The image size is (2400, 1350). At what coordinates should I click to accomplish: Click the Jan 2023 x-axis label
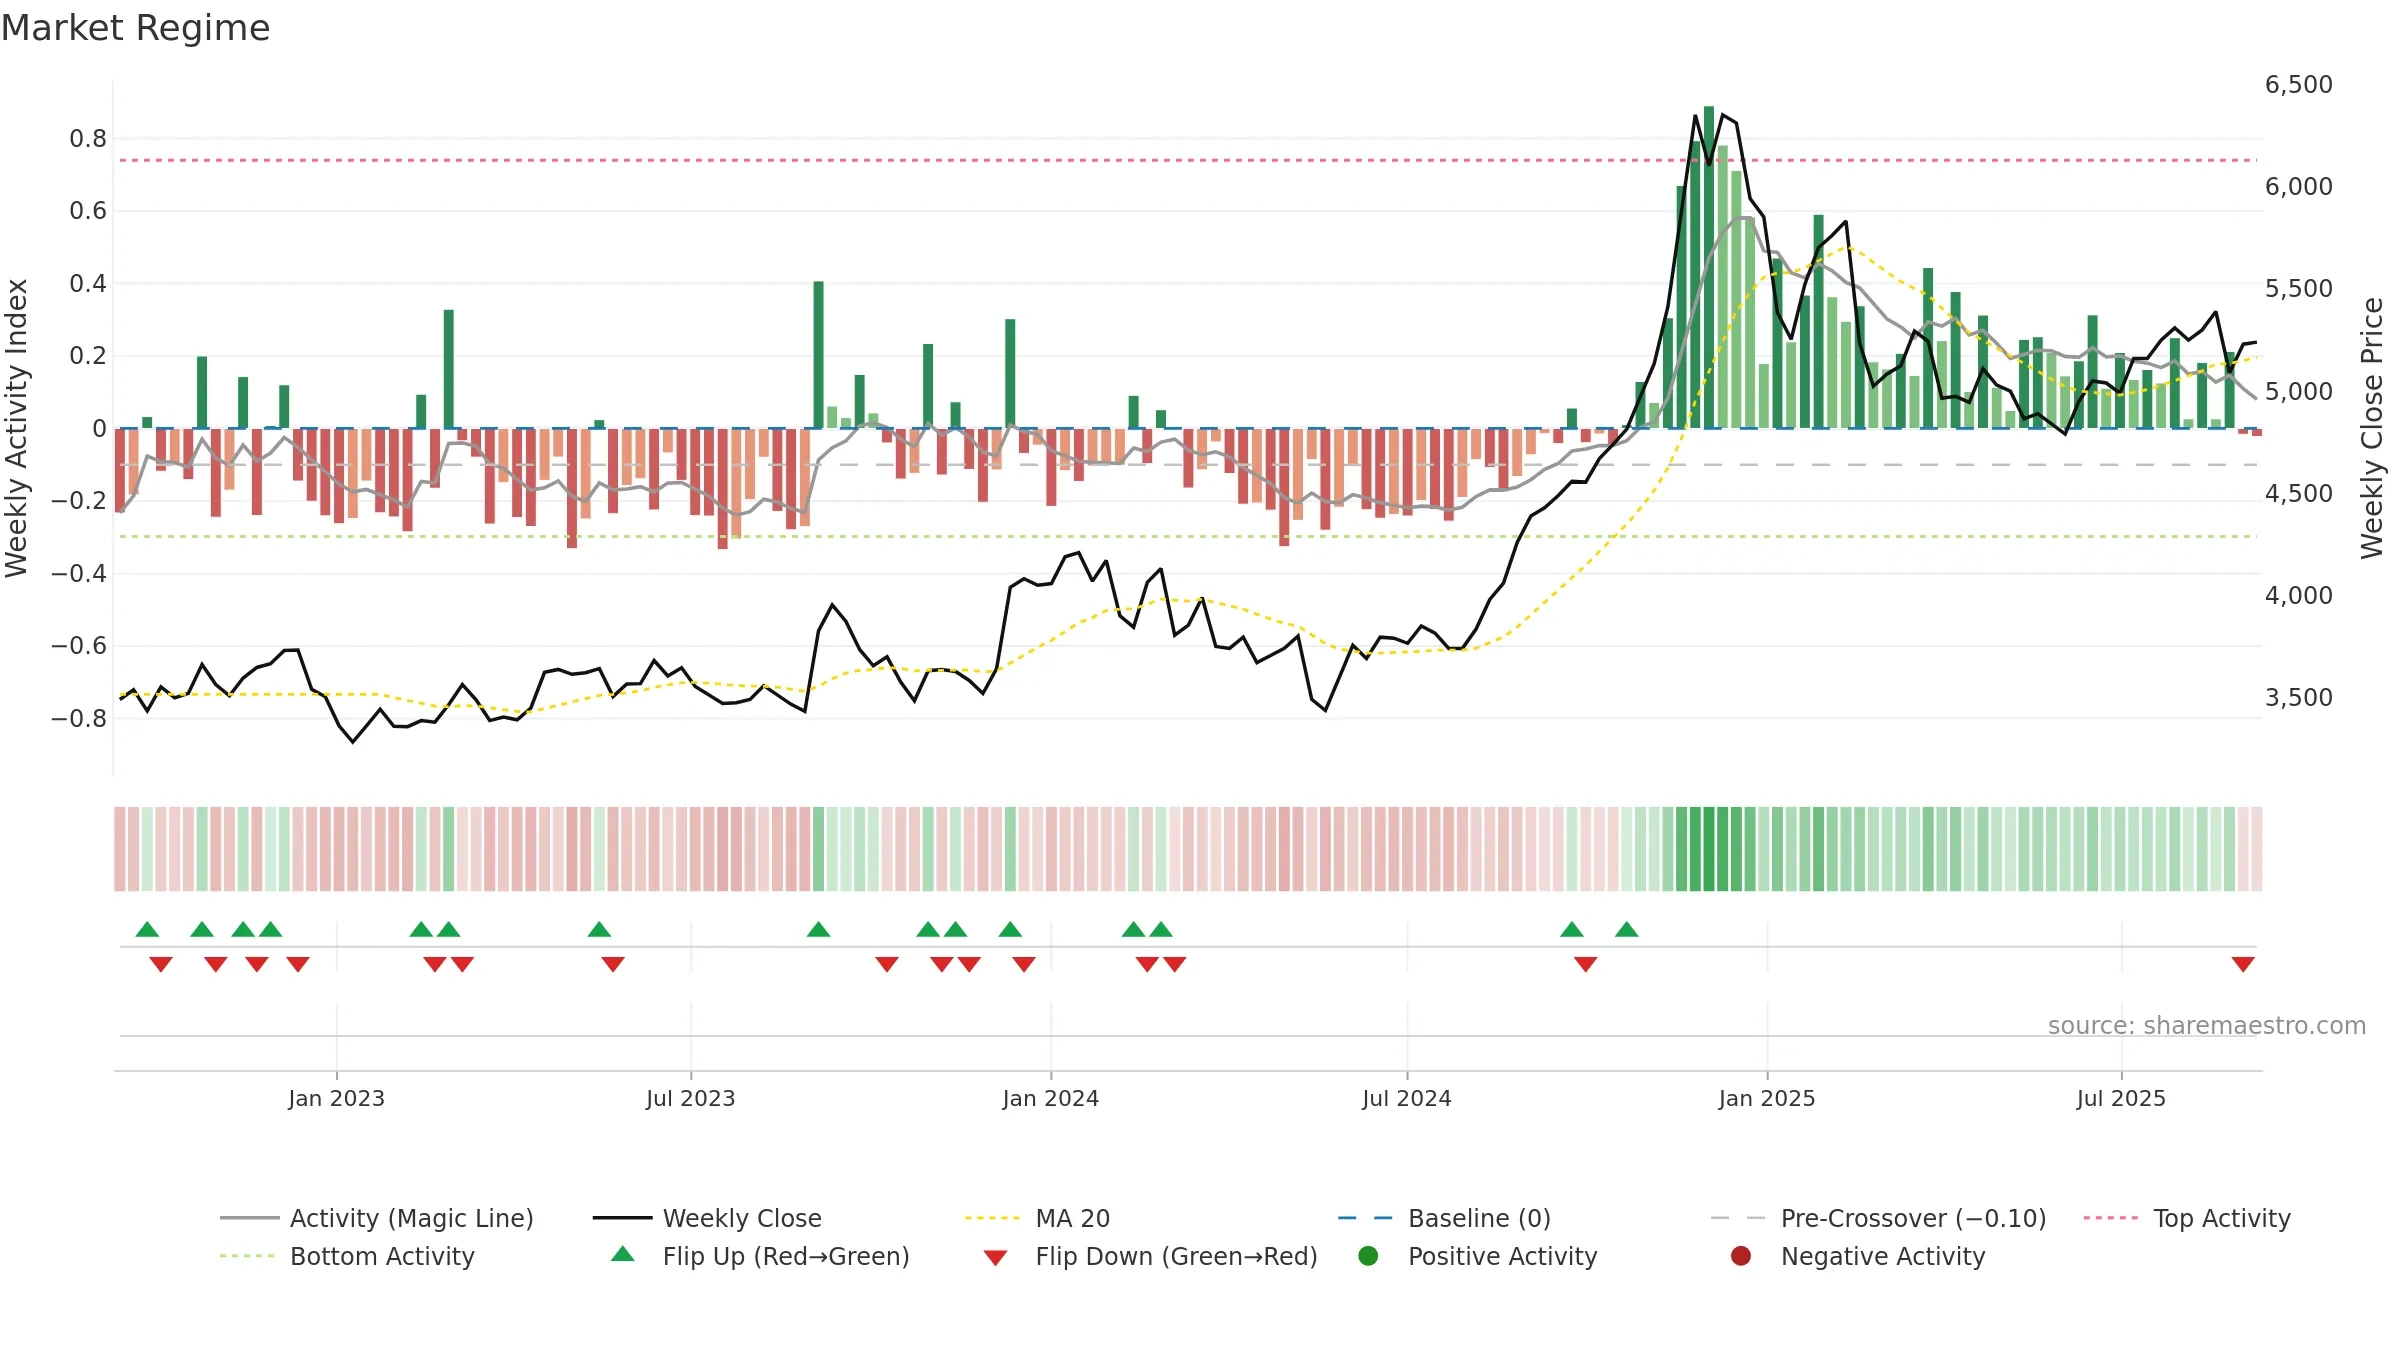[x=336, y=1098]
